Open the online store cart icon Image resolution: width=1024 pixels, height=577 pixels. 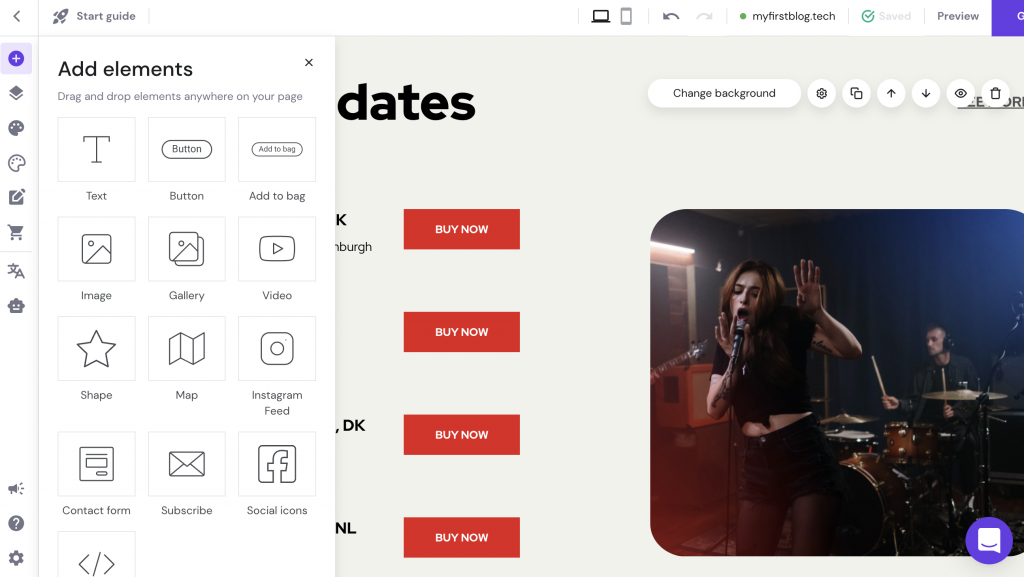tap(16, 232)
